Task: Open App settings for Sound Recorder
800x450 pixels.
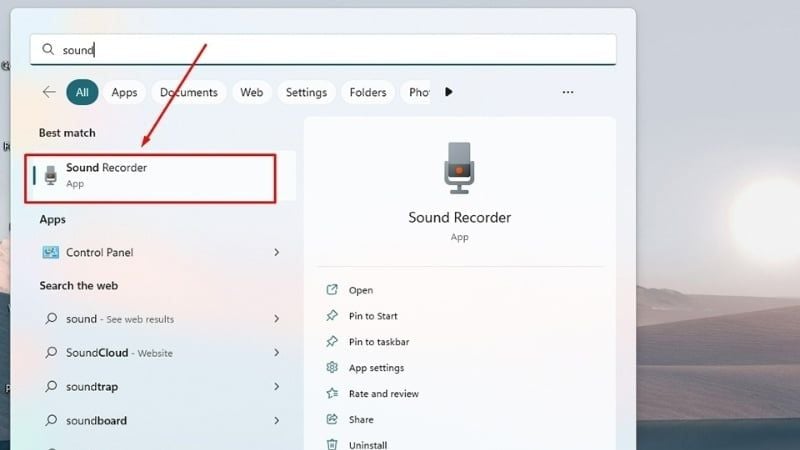Action: coord(377,368)
